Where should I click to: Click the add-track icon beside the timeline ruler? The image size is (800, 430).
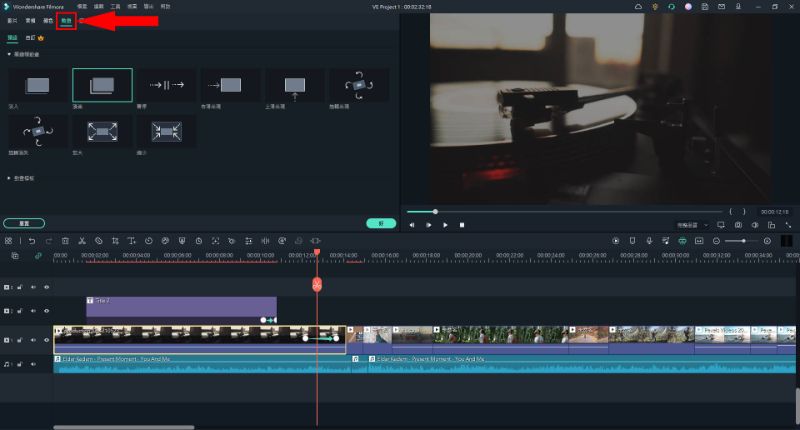[x=15, y=256]
